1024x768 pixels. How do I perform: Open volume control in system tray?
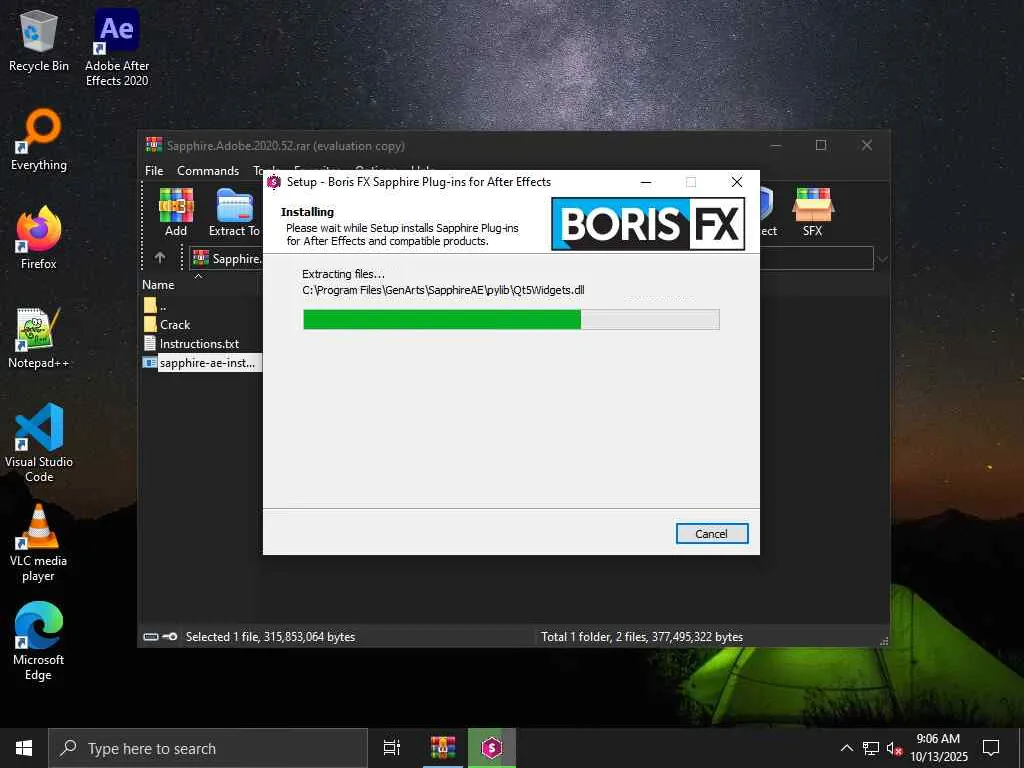(x=894, y=748)
